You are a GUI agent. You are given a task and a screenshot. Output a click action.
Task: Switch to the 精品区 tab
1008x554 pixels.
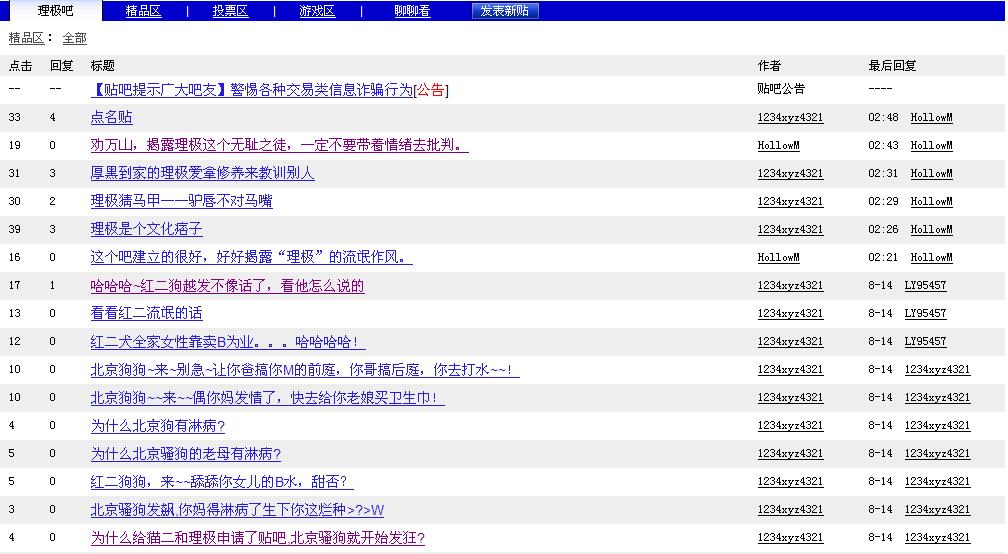(x=143, y=11)
